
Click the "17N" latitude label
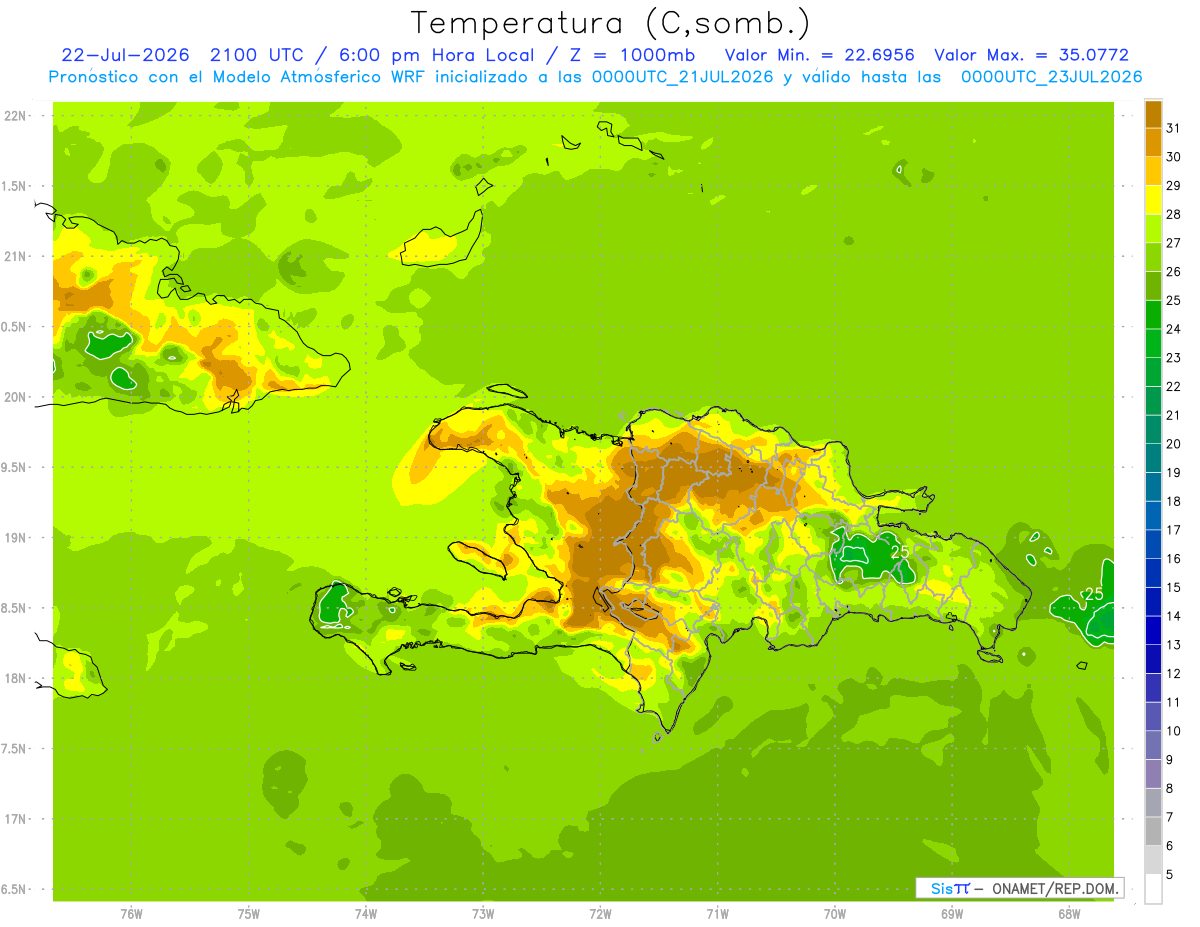(16, 819)
